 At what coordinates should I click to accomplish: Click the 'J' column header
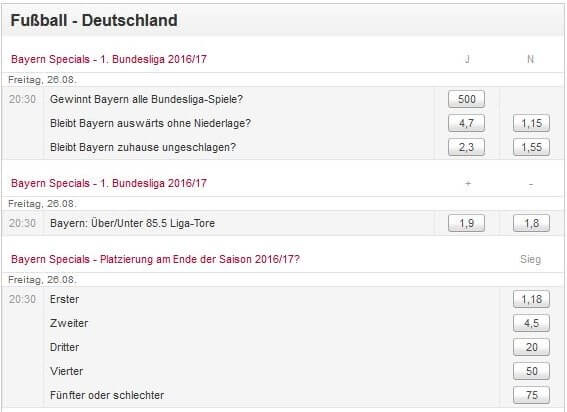point(467,59)
